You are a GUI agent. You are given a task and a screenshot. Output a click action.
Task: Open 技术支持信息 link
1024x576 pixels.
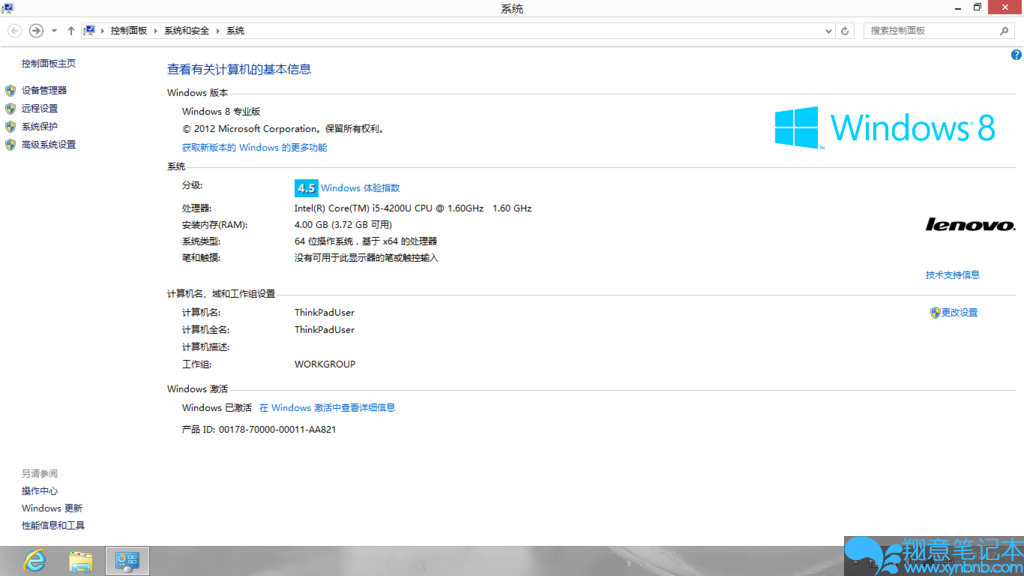(952, 275)
